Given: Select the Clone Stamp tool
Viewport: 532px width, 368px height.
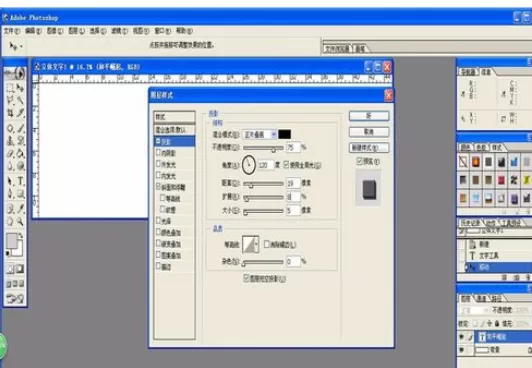Looking at the screenshot, I should [x=10, y=140].
